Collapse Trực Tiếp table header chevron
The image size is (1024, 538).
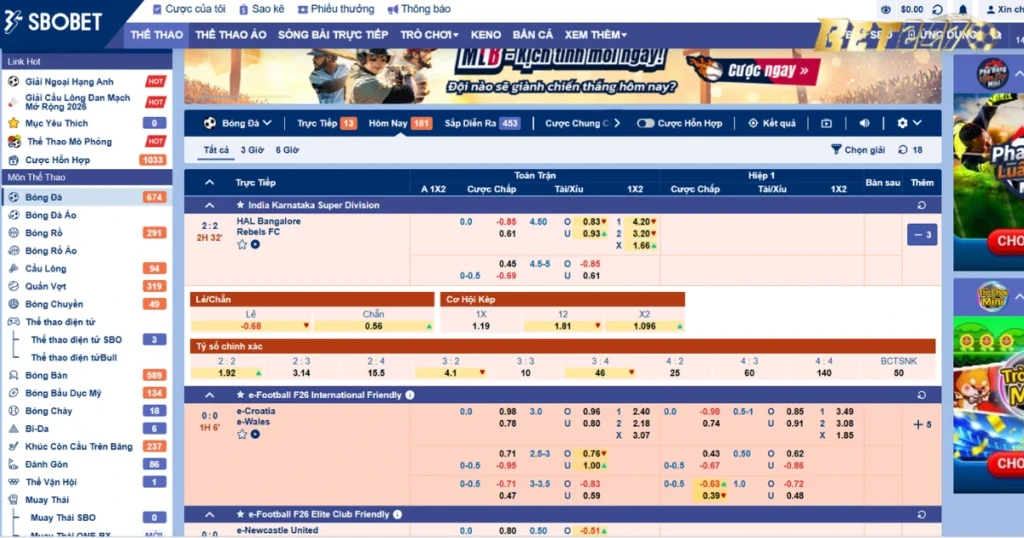pos(210,182)
